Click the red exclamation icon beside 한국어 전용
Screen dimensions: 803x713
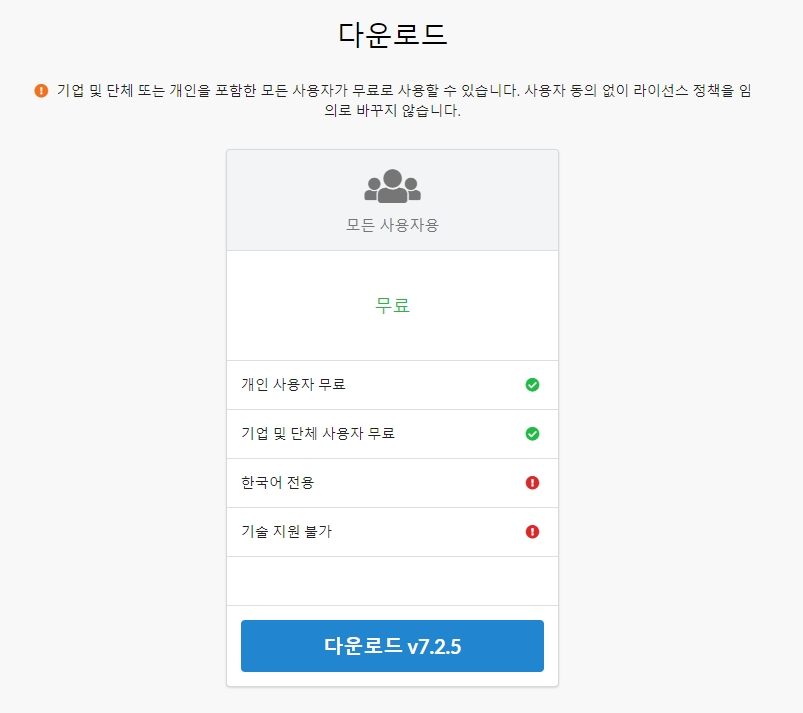(531, 482)
